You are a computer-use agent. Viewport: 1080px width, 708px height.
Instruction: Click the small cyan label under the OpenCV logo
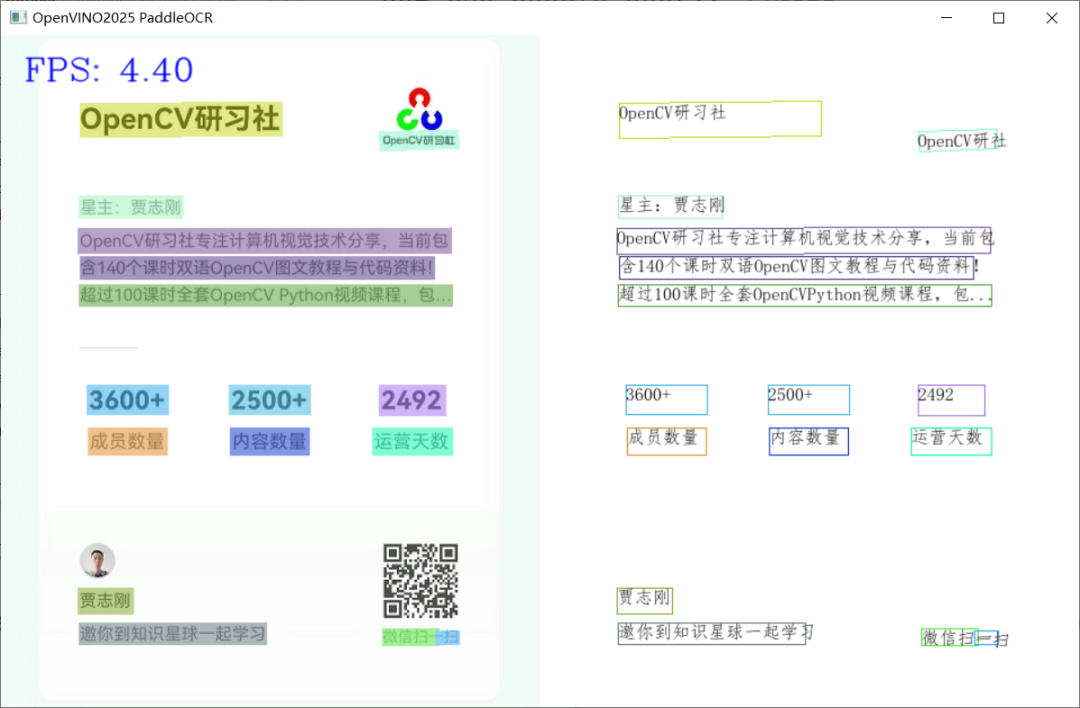[419, 140]
